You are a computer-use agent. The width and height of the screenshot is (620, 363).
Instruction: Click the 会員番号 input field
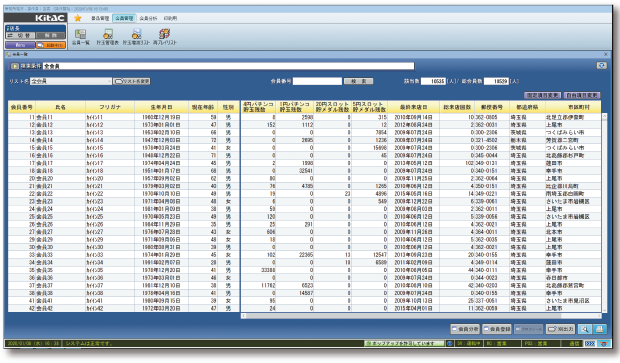click(317, 81)
